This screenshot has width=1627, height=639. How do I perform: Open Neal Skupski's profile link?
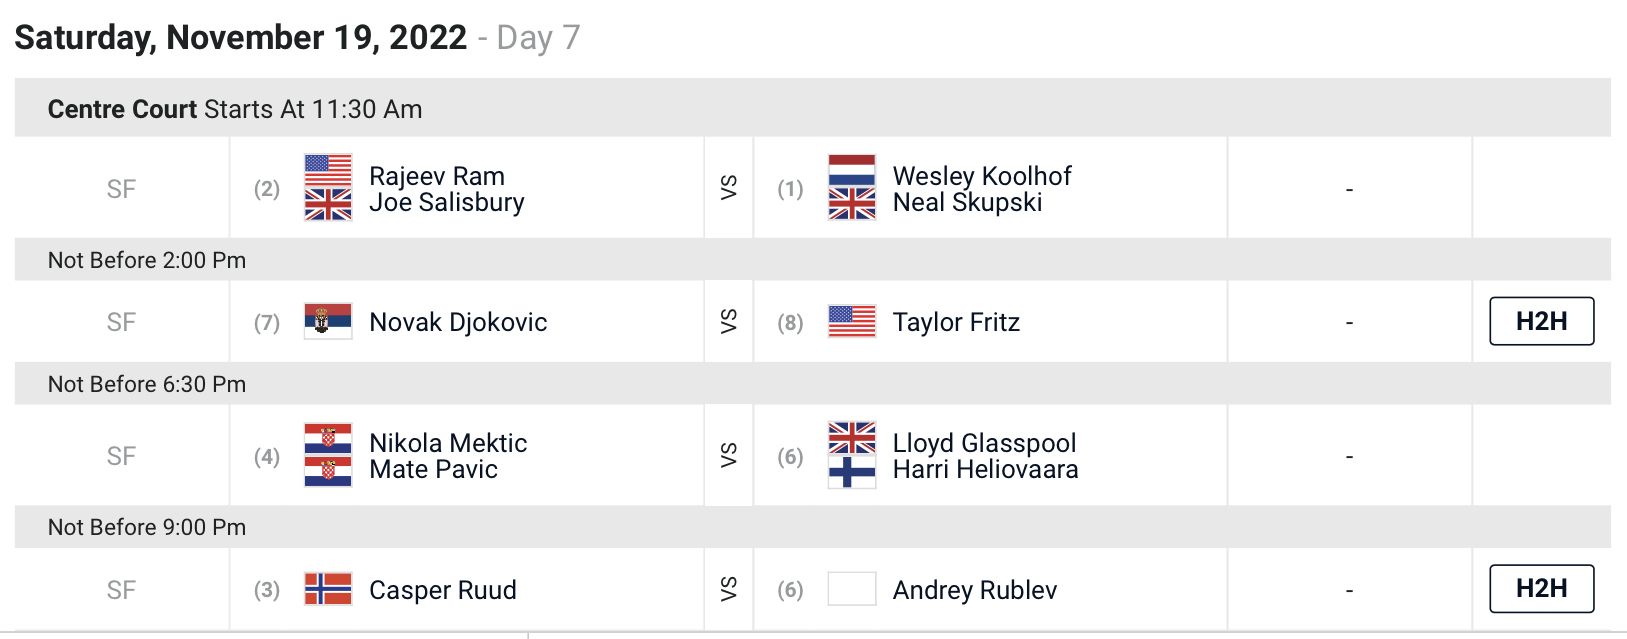coord(967,202)
